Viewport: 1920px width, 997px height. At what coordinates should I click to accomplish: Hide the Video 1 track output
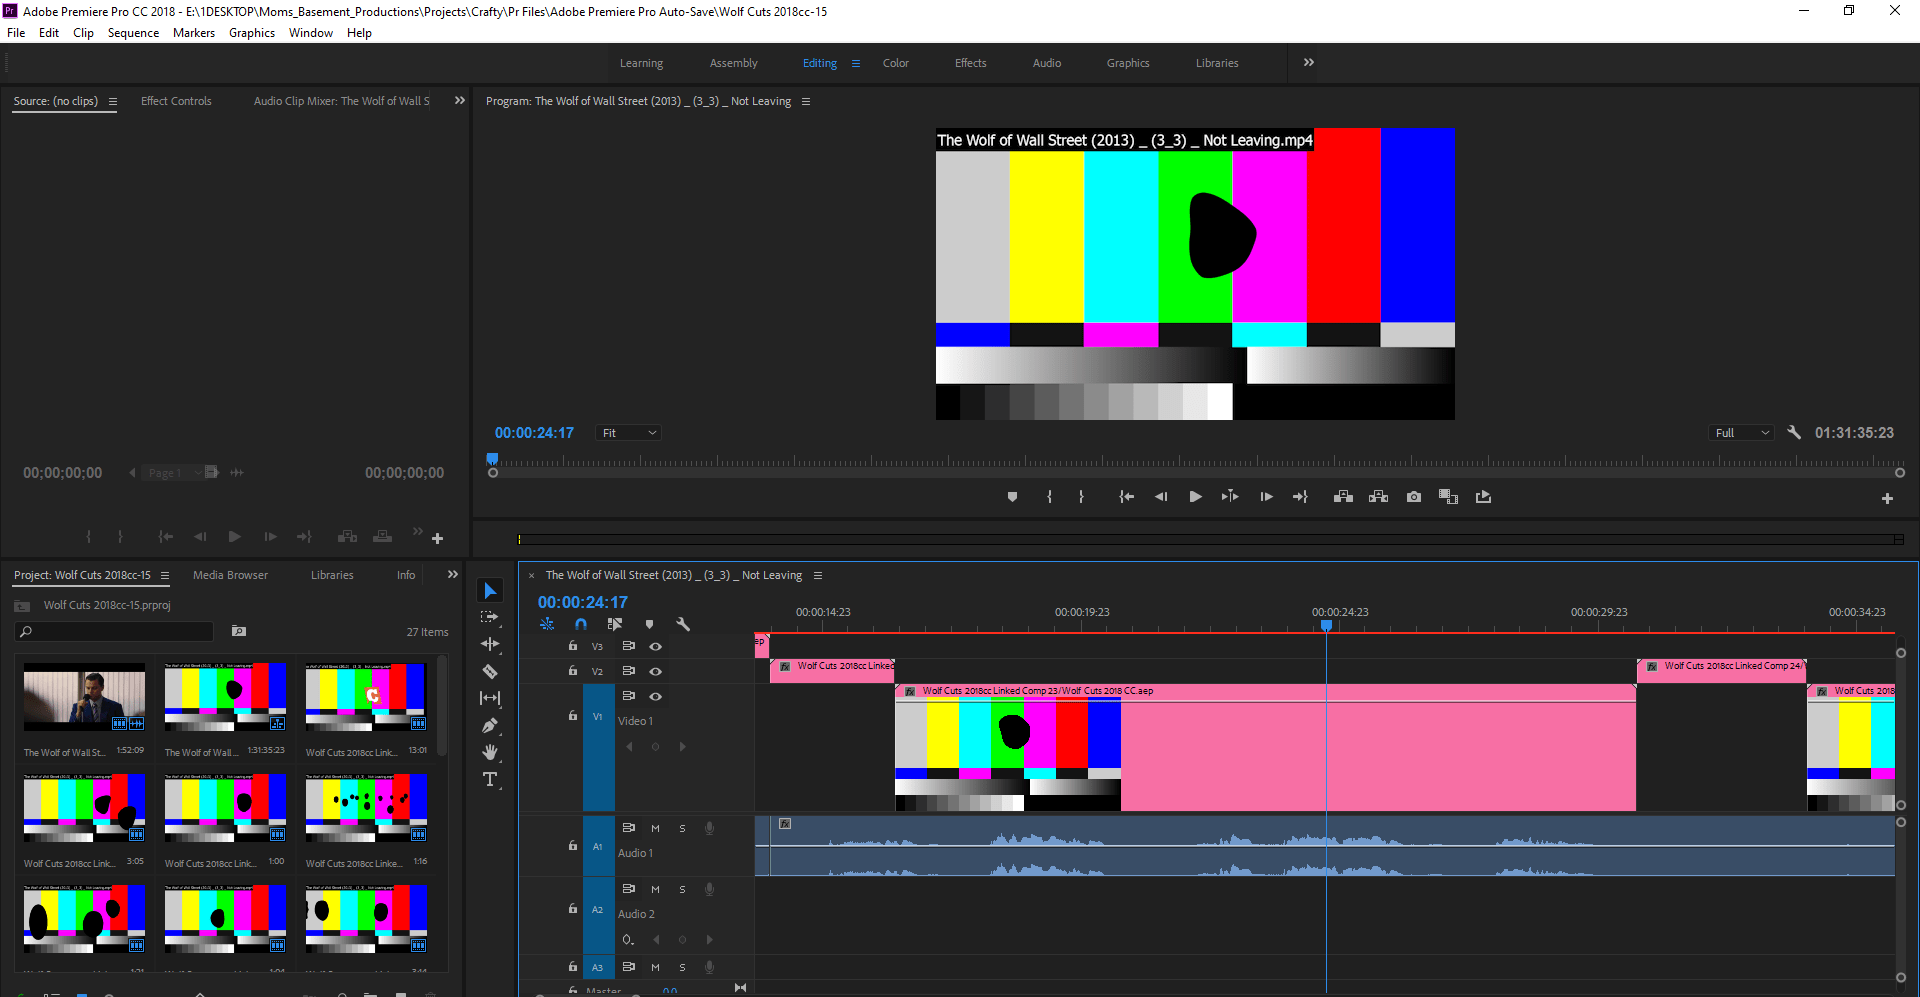point(656,696)
